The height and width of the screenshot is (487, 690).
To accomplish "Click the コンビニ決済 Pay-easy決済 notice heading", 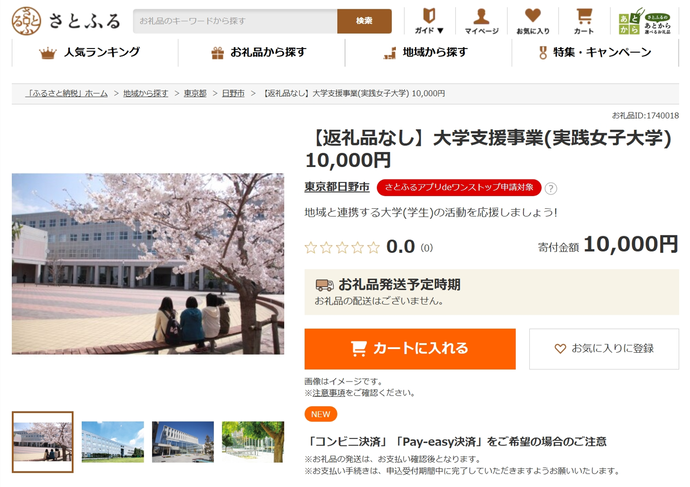I will tap(456, 441).
